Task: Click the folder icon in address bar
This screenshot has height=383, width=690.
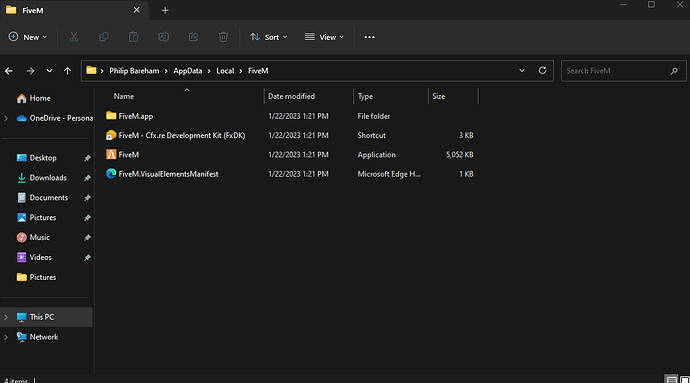Action: pyautogui.click(x=91, y=70)
